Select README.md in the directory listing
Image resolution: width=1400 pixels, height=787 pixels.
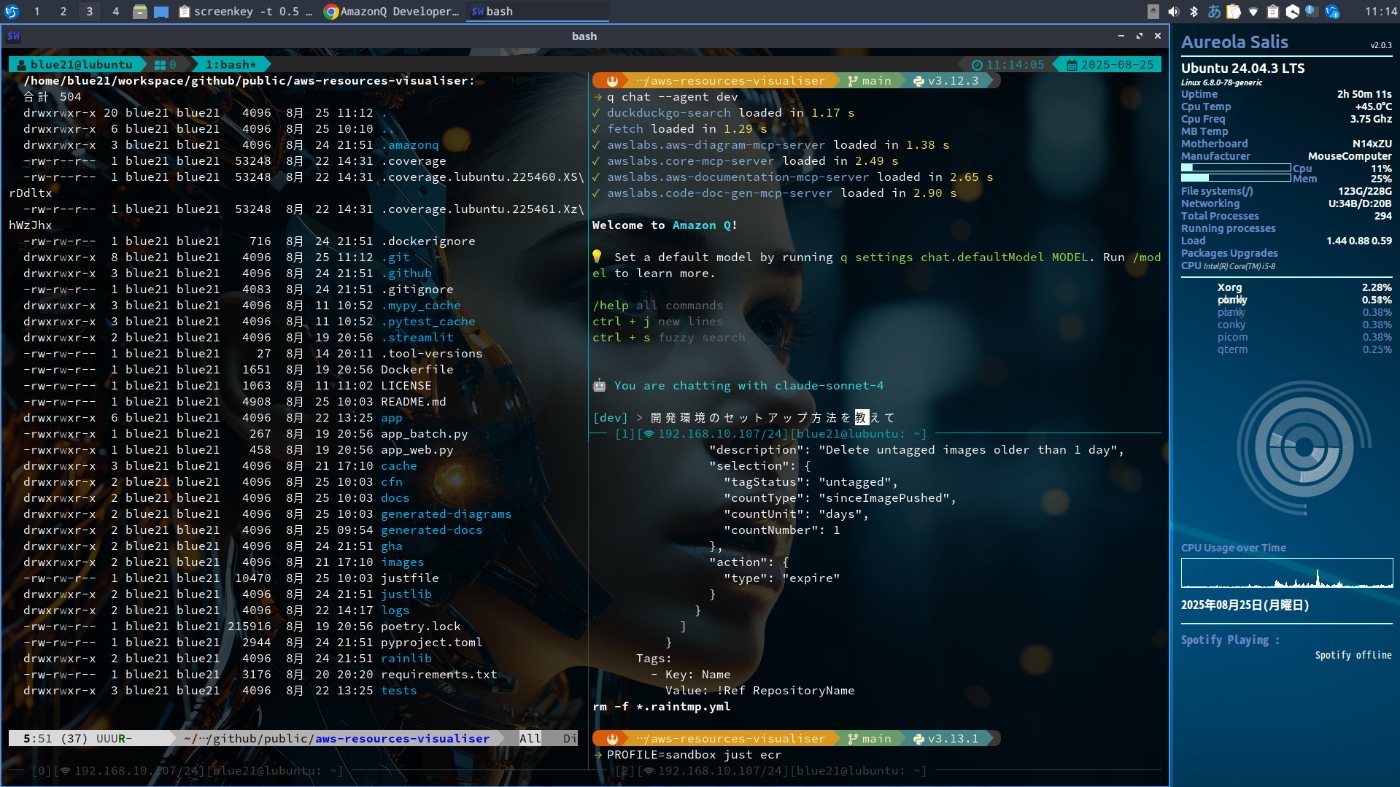click(414, 401)
